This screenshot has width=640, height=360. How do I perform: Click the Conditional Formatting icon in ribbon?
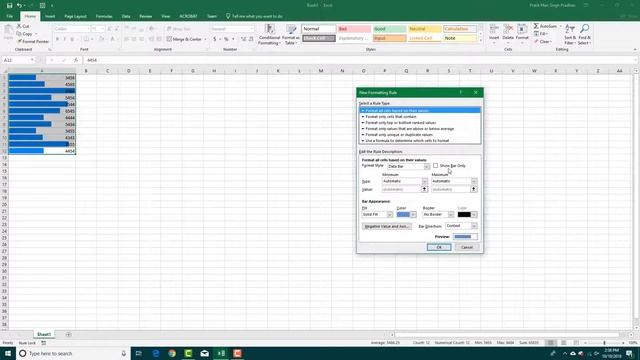tap(269, 34)
